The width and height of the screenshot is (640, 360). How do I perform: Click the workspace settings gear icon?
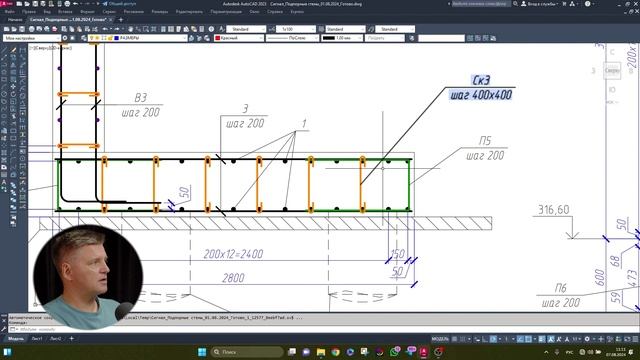coord(65,38)
